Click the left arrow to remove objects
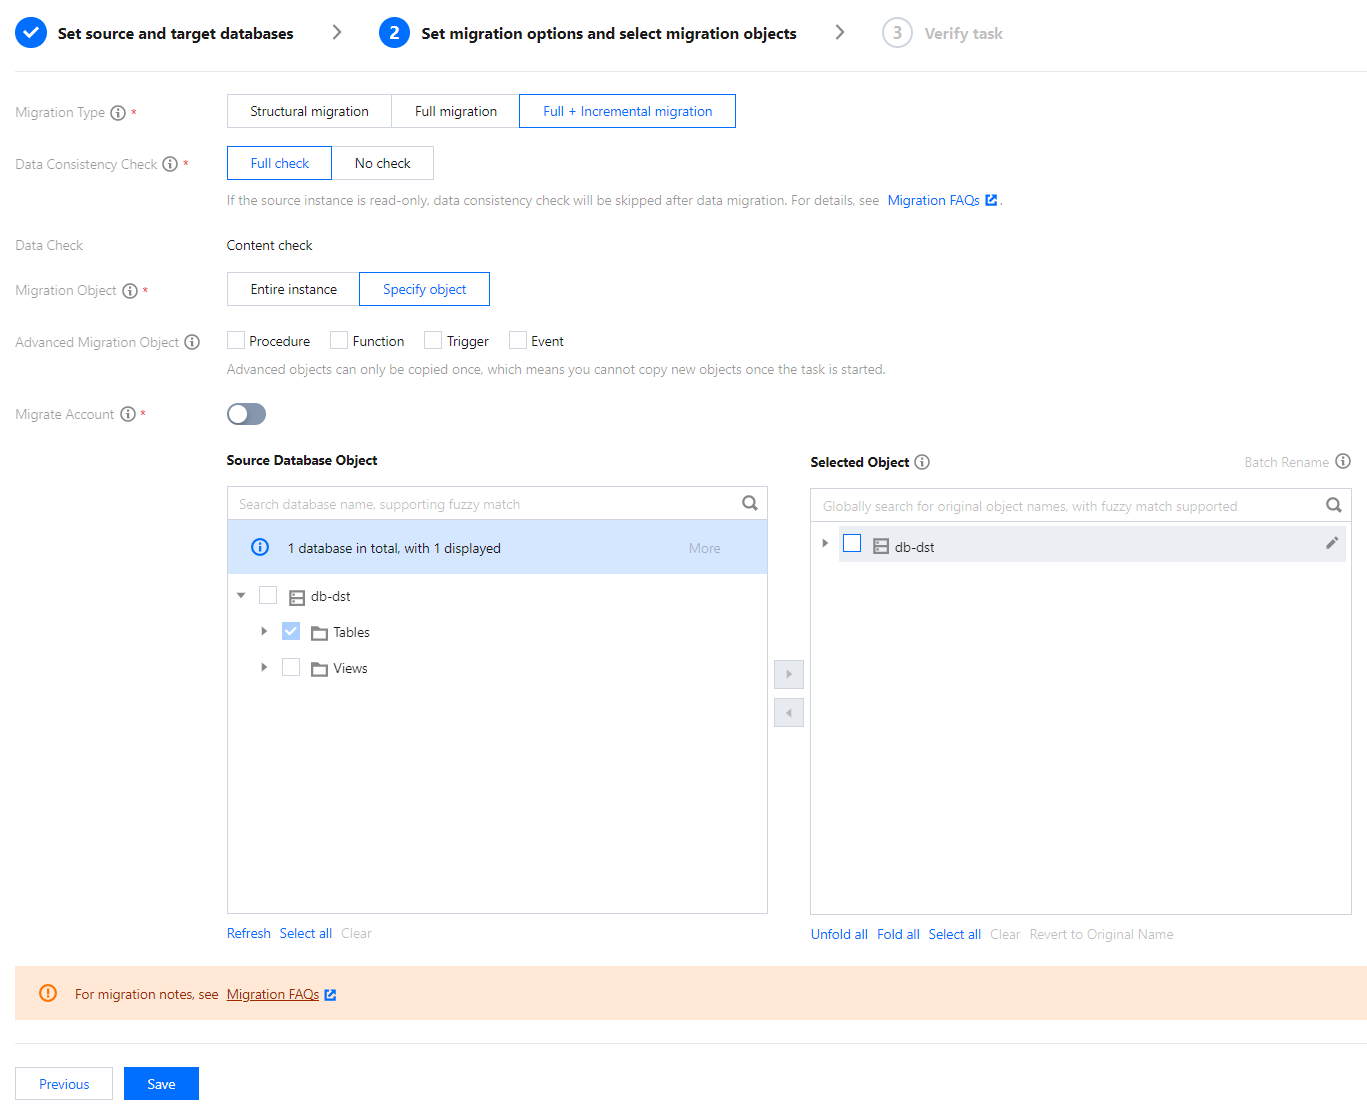The width and height of the screenshot is (1367, 1109). (x=789, y=713)
